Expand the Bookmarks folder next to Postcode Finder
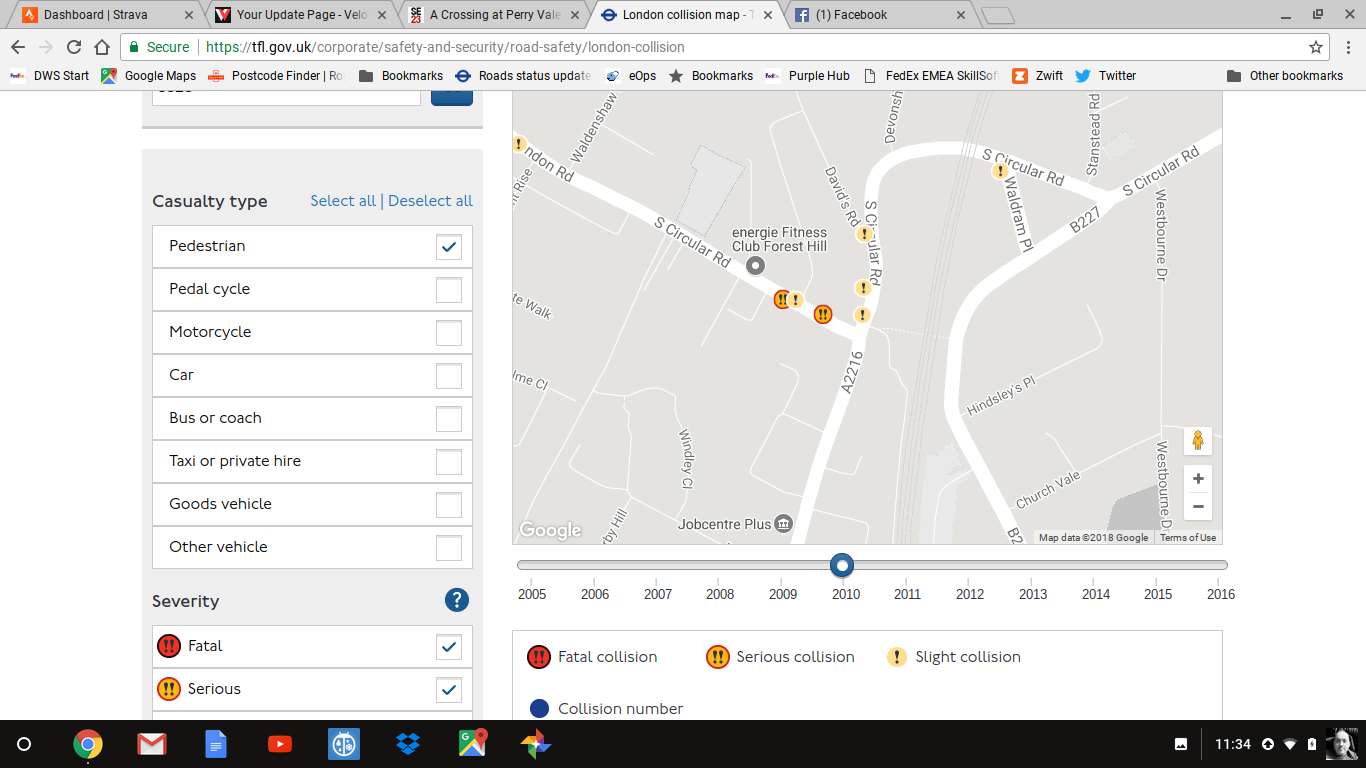Image resolution: width=1366 pixels, height=768 pixels. tap(401, 76)
